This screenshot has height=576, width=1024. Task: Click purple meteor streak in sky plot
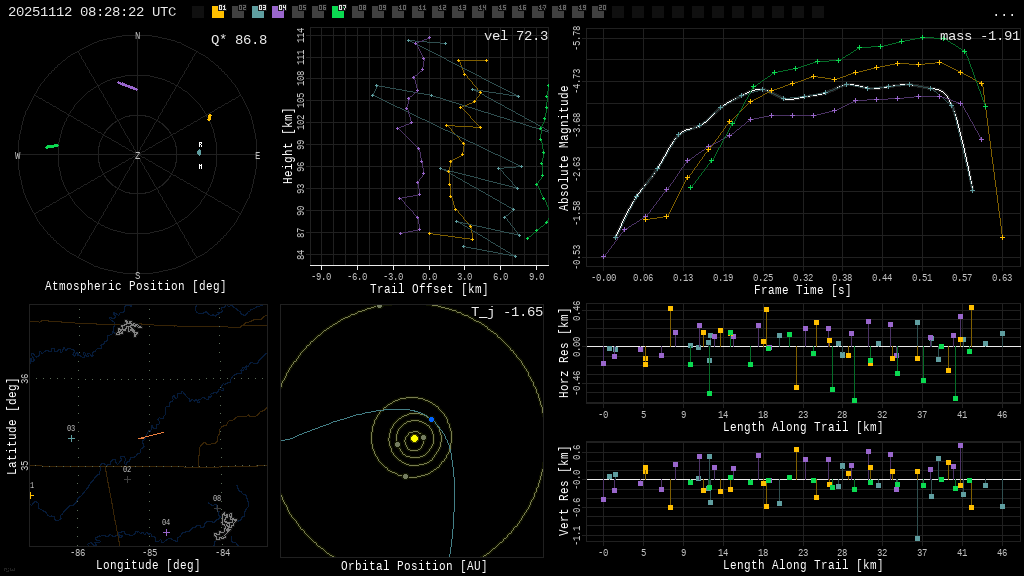coord(127,87)
